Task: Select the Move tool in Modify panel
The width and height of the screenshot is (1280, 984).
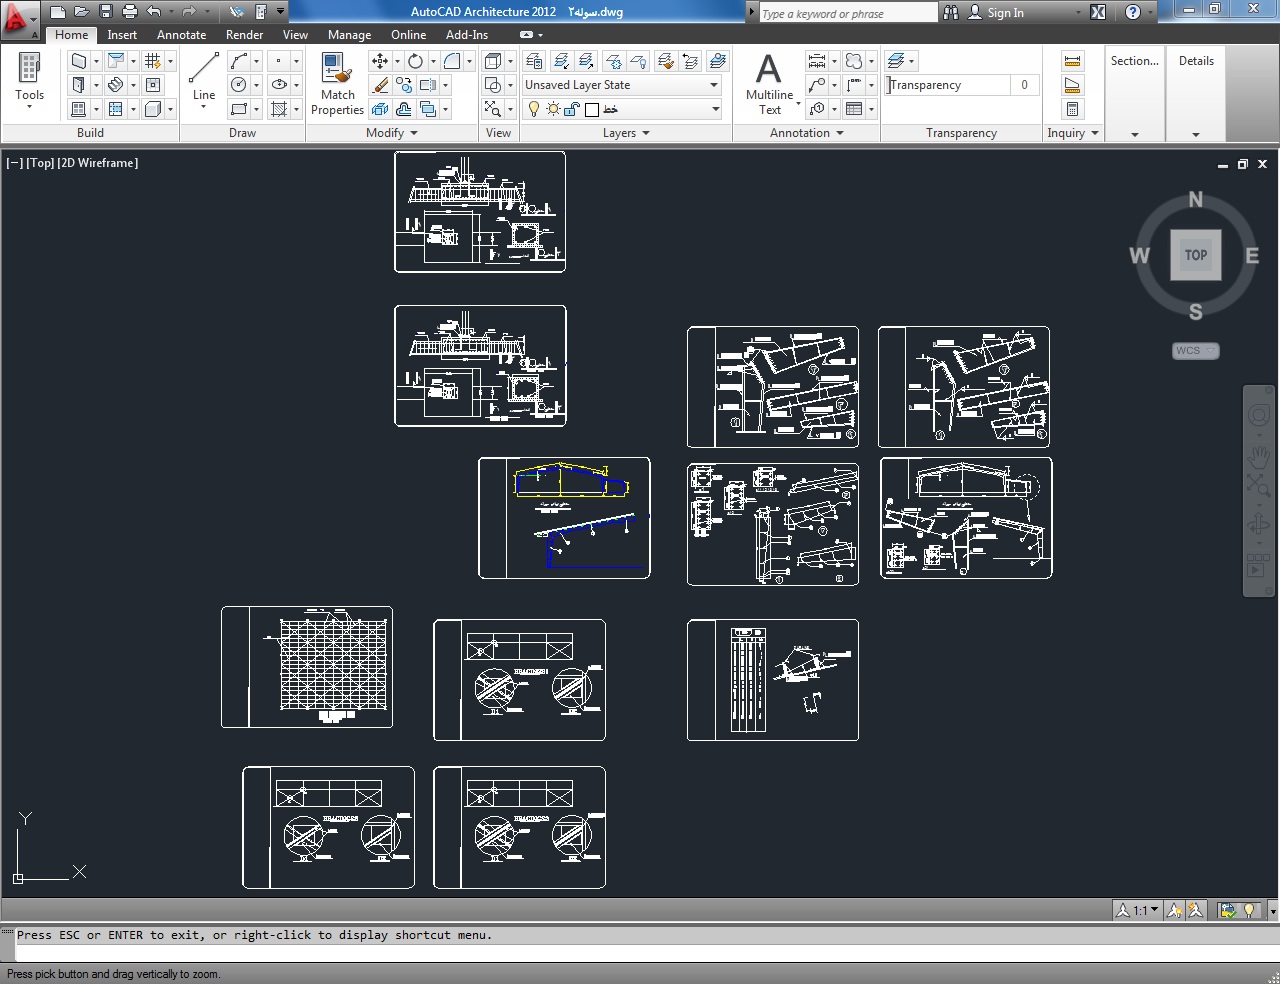Action: (x=380, y=61)
